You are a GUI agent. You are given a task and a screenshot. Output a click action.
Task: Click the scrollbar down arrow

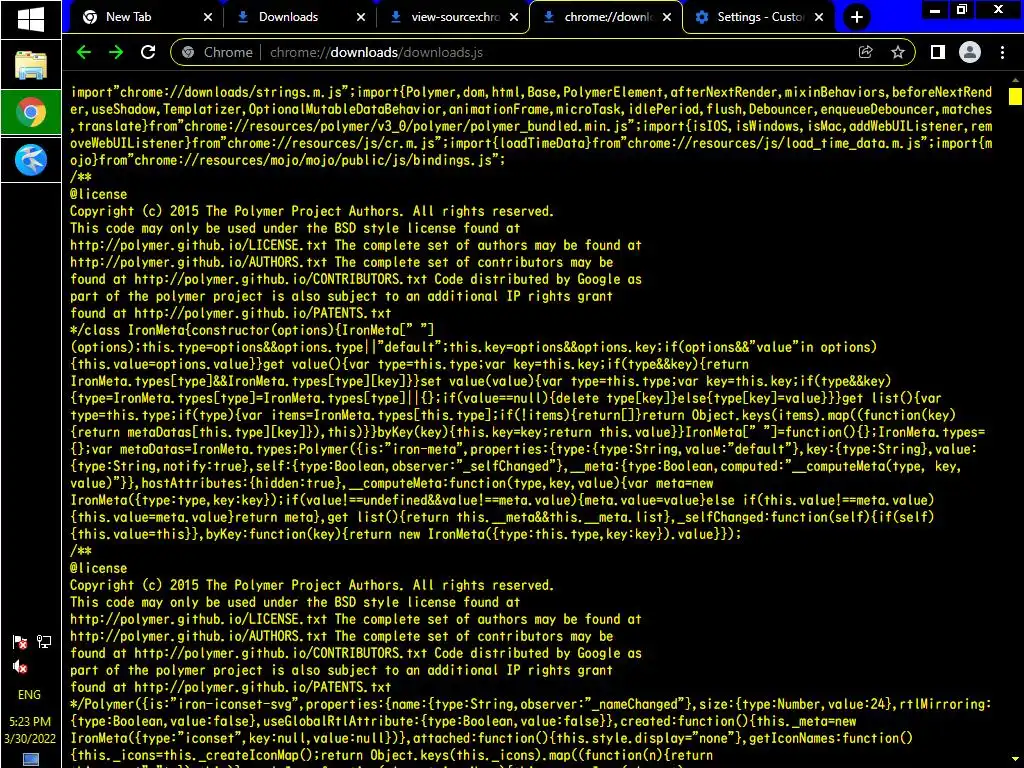click(x=1015, y=761)
